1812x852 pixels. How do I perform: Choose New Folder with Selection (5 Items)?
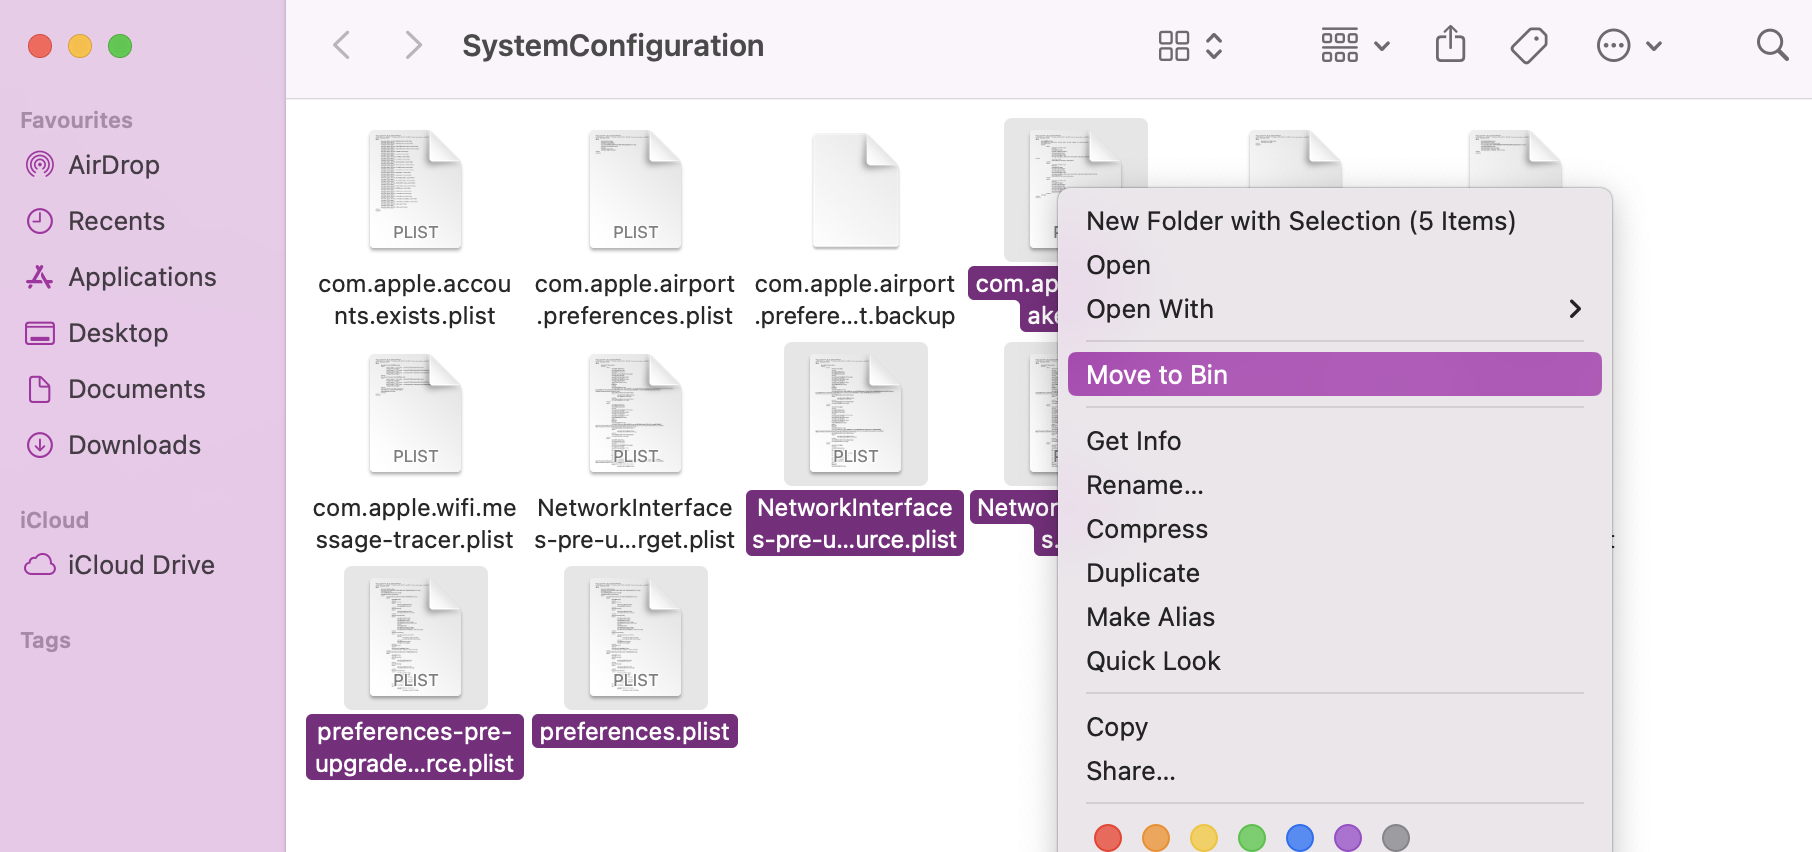[1334, 221]
